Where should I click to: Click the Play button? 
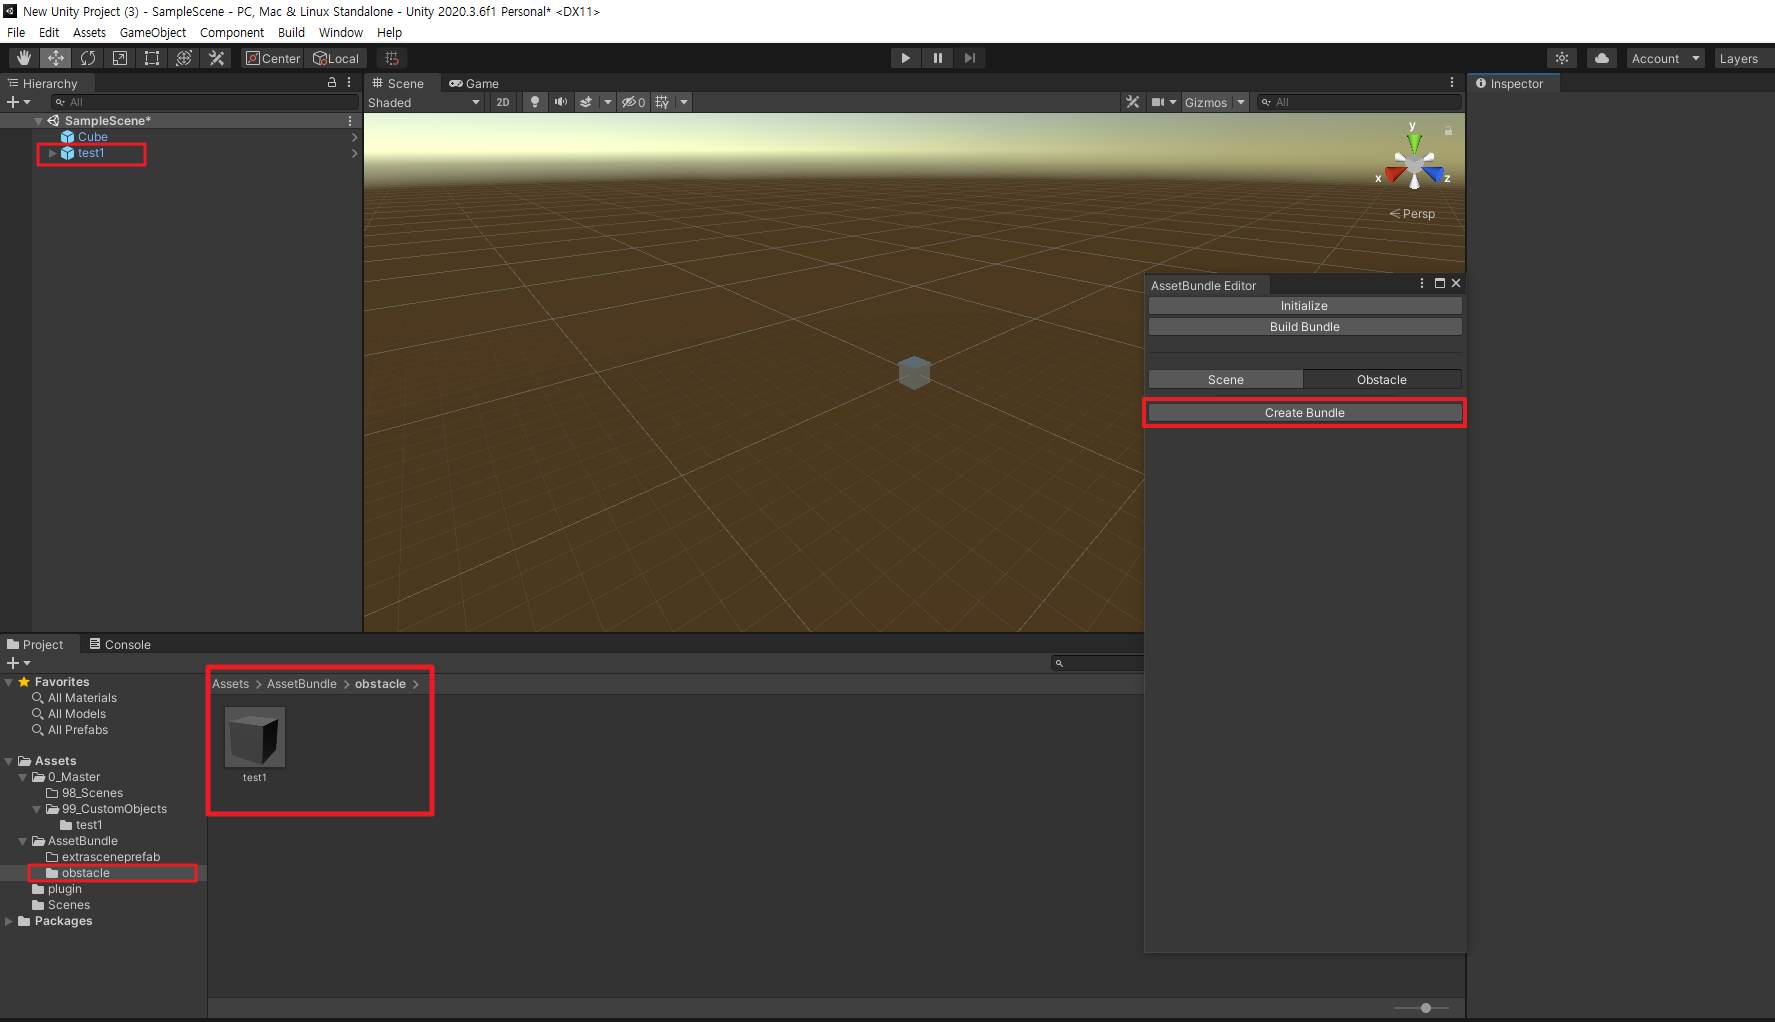[x=905, y=58]
